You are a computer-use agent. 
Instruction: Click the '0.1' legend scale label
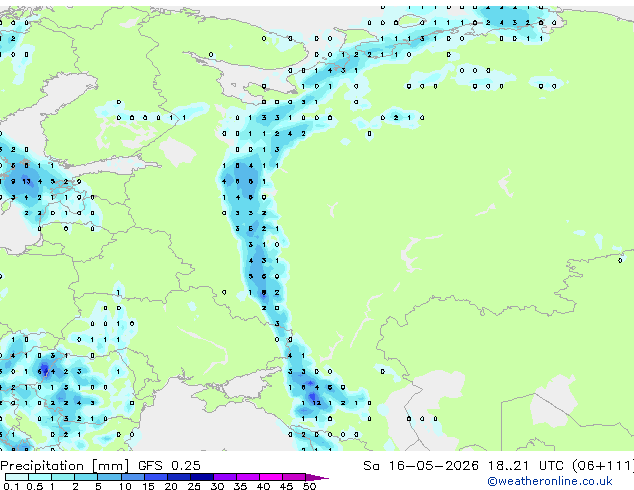pyautogui.click(x=11, y=486)
